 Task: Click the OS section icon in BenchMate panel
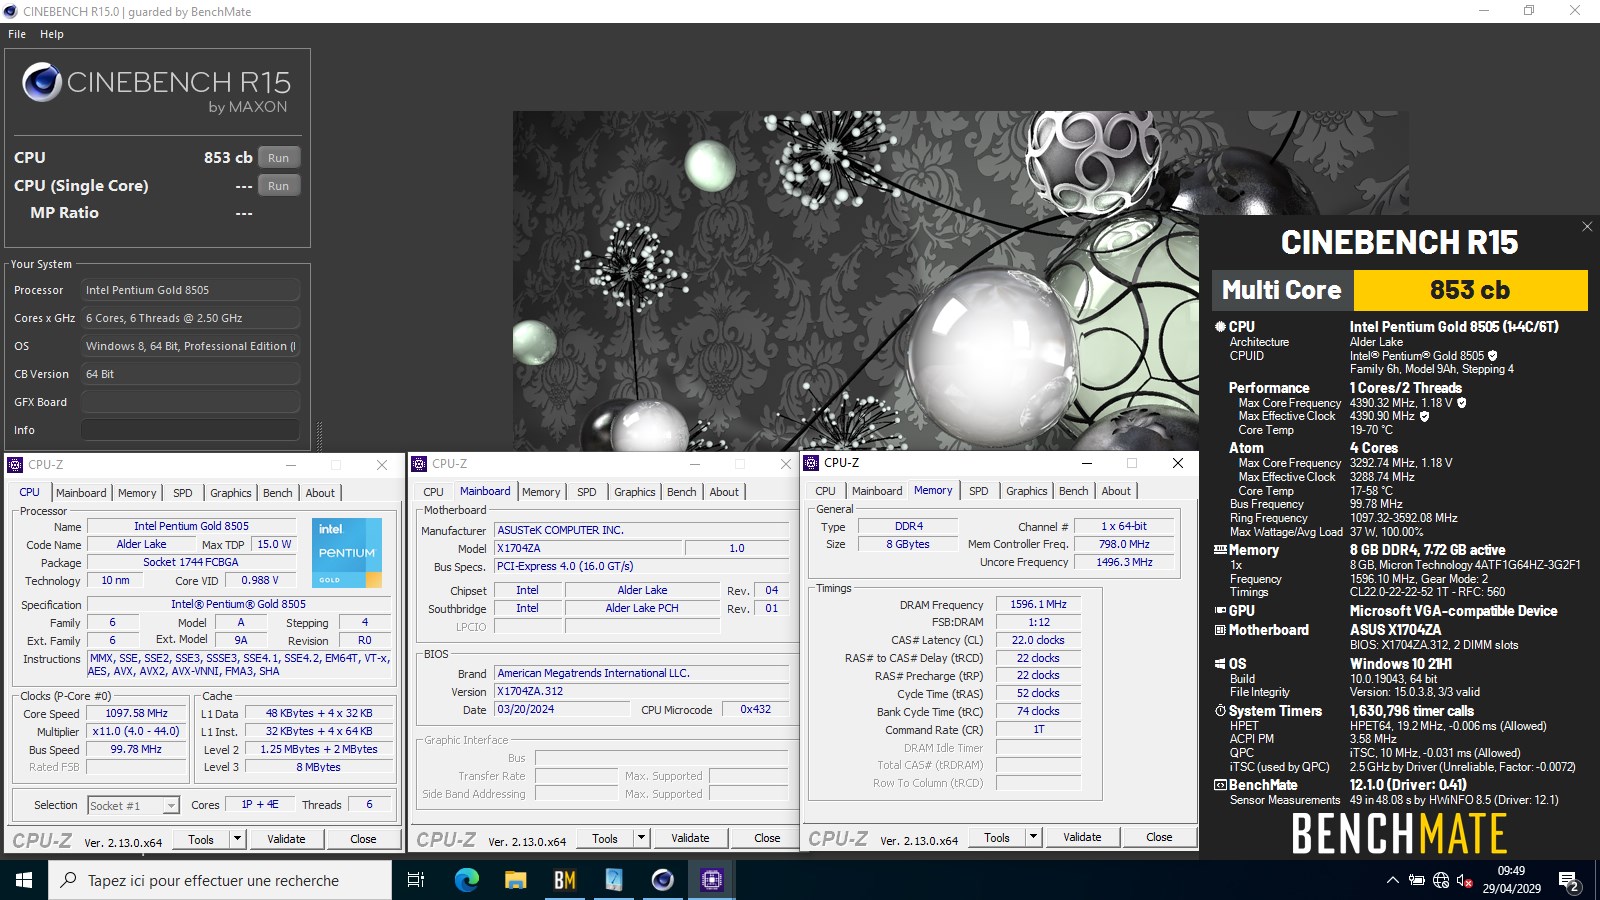(x=1220, y=664)
